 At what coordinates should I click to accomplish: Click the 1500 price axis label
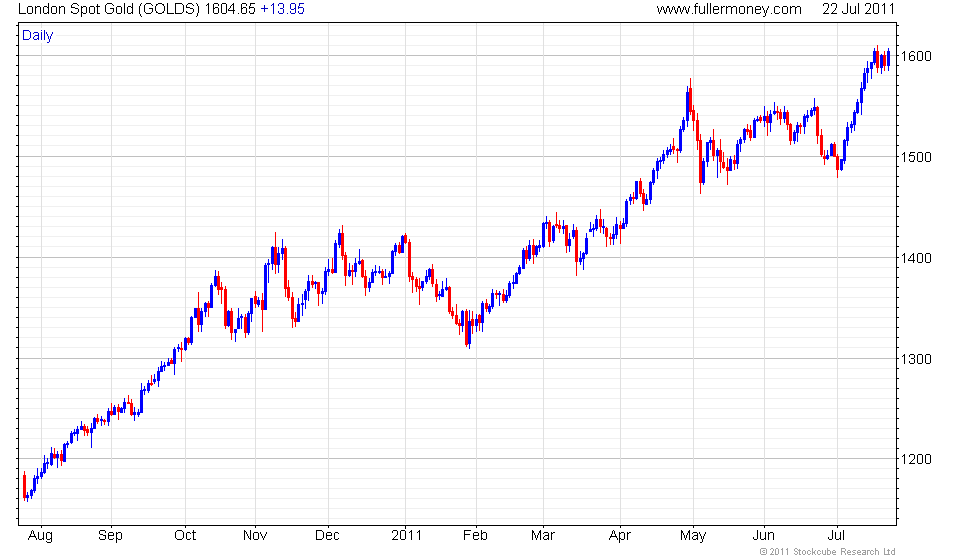tap(916, 157)
